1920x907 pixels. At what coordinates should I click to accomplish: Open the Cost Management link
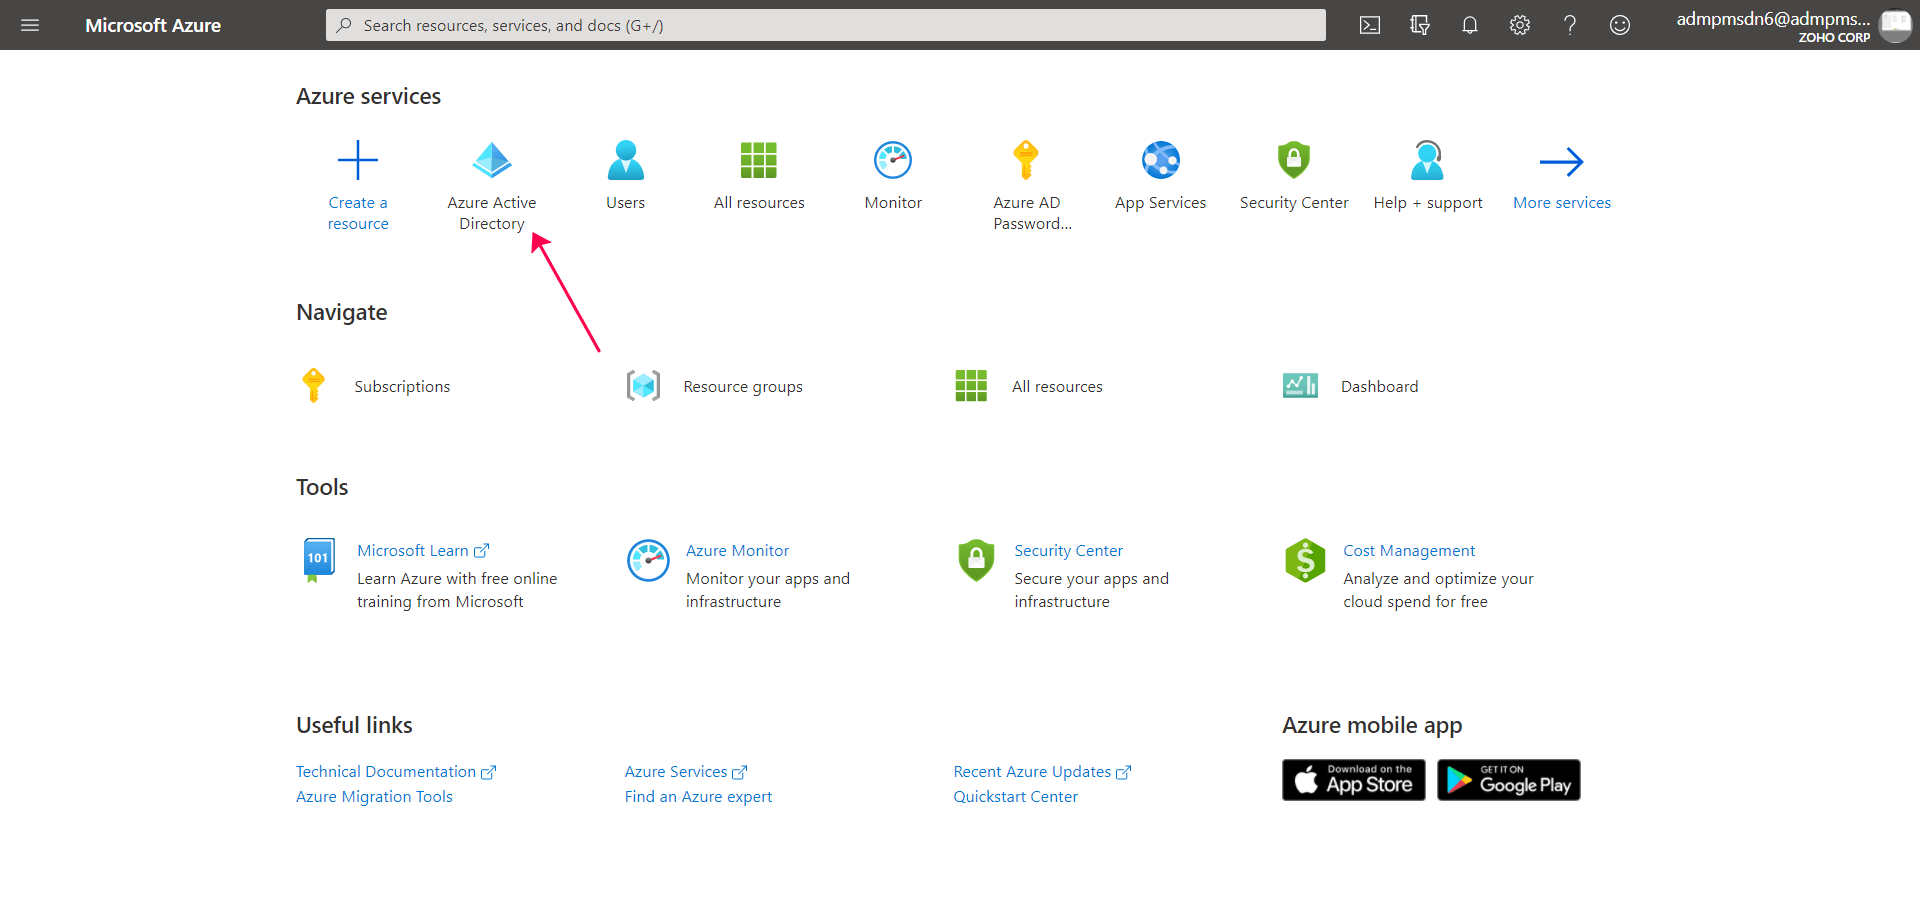[1409, 551]
